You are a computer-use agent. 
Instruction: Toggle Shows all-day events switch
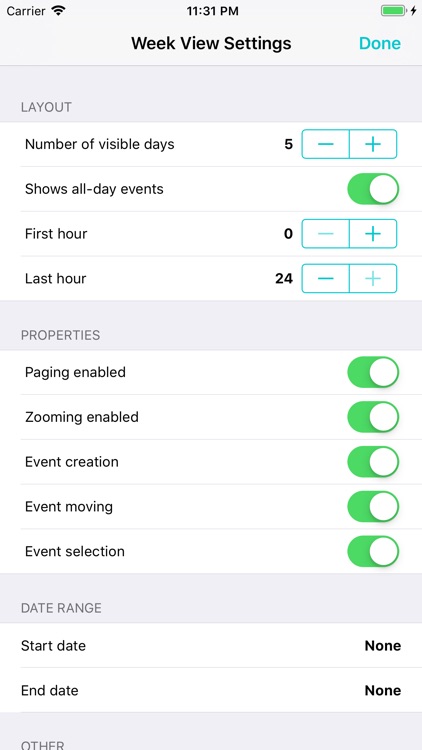pyautogui.click(x=373, y=189)
